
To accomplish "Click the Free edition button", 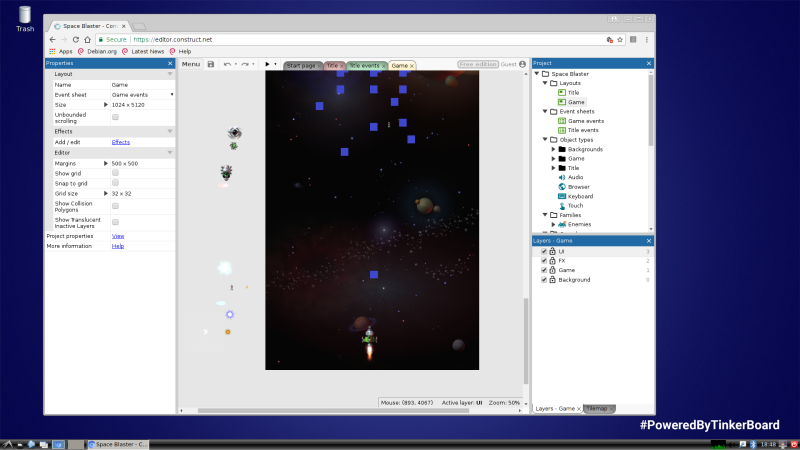I will (478, 64).
